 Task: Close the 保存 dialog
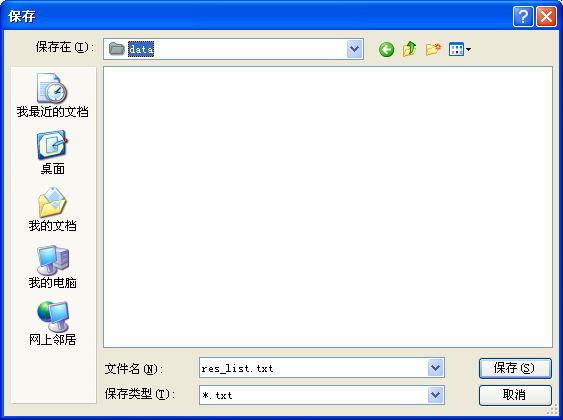(x=546, y=17)
